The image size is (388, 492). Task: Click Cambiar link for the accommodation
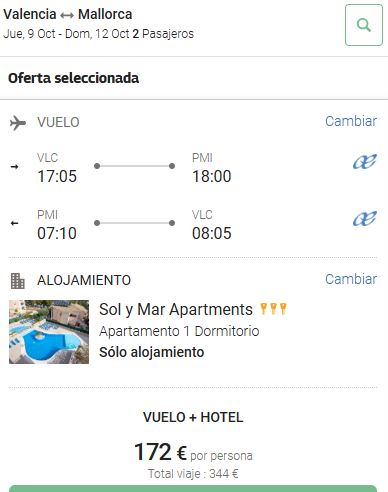click(x=351, y=279)
